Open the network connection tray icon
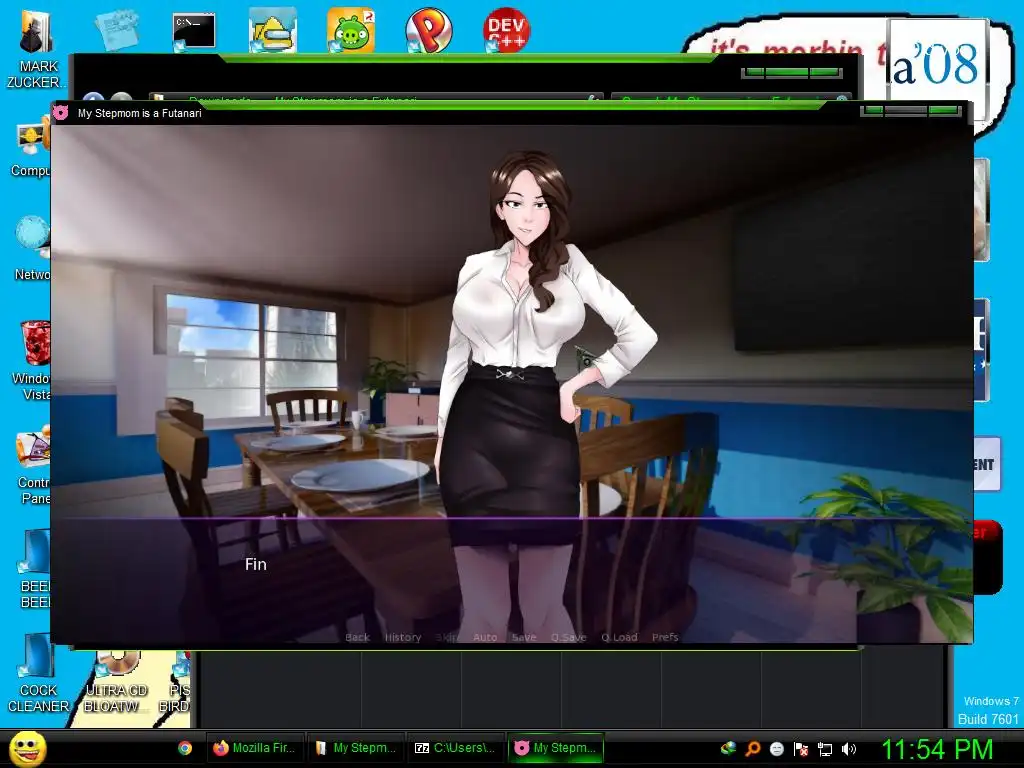 (x=825, y=749)
